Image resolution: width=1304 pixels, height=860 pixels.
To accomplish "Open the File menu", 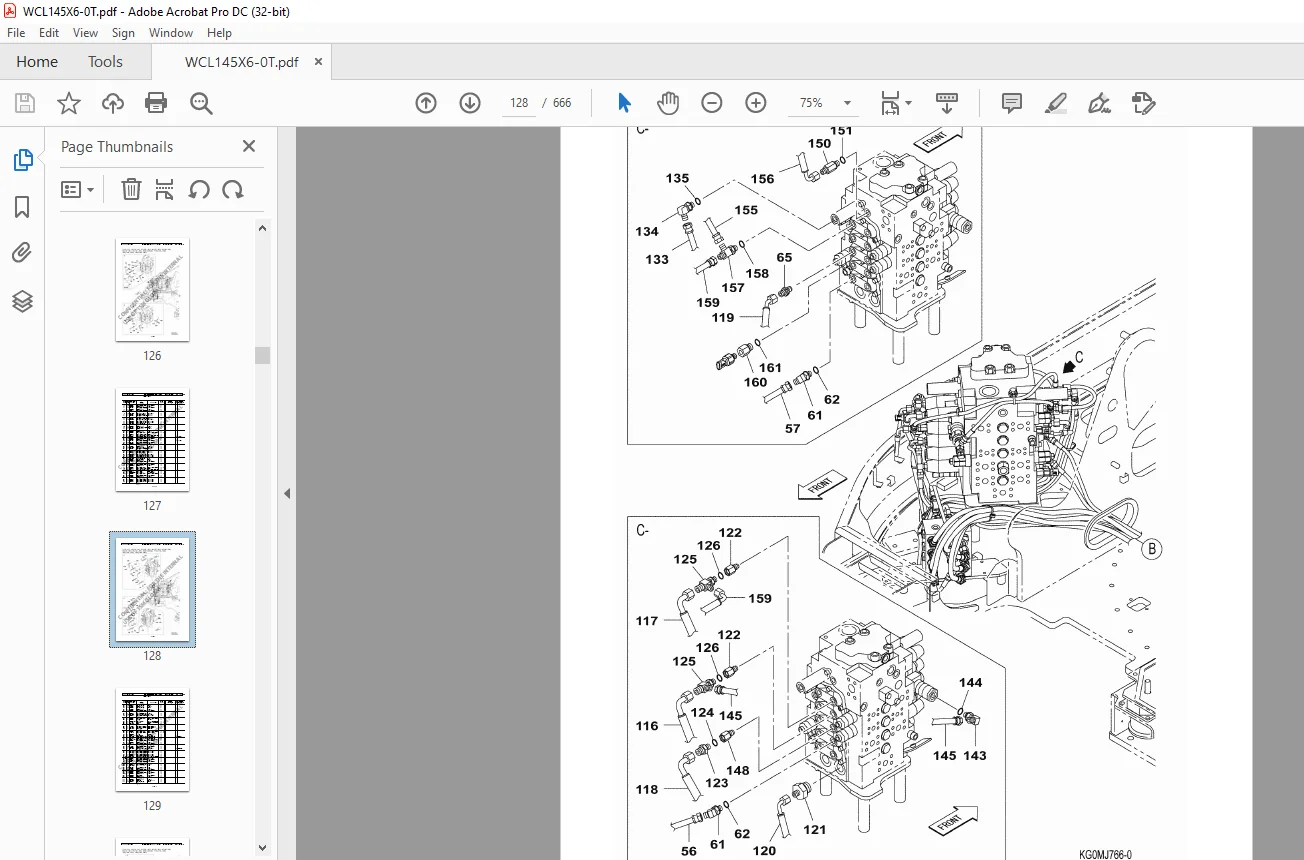I will point(16,33).
